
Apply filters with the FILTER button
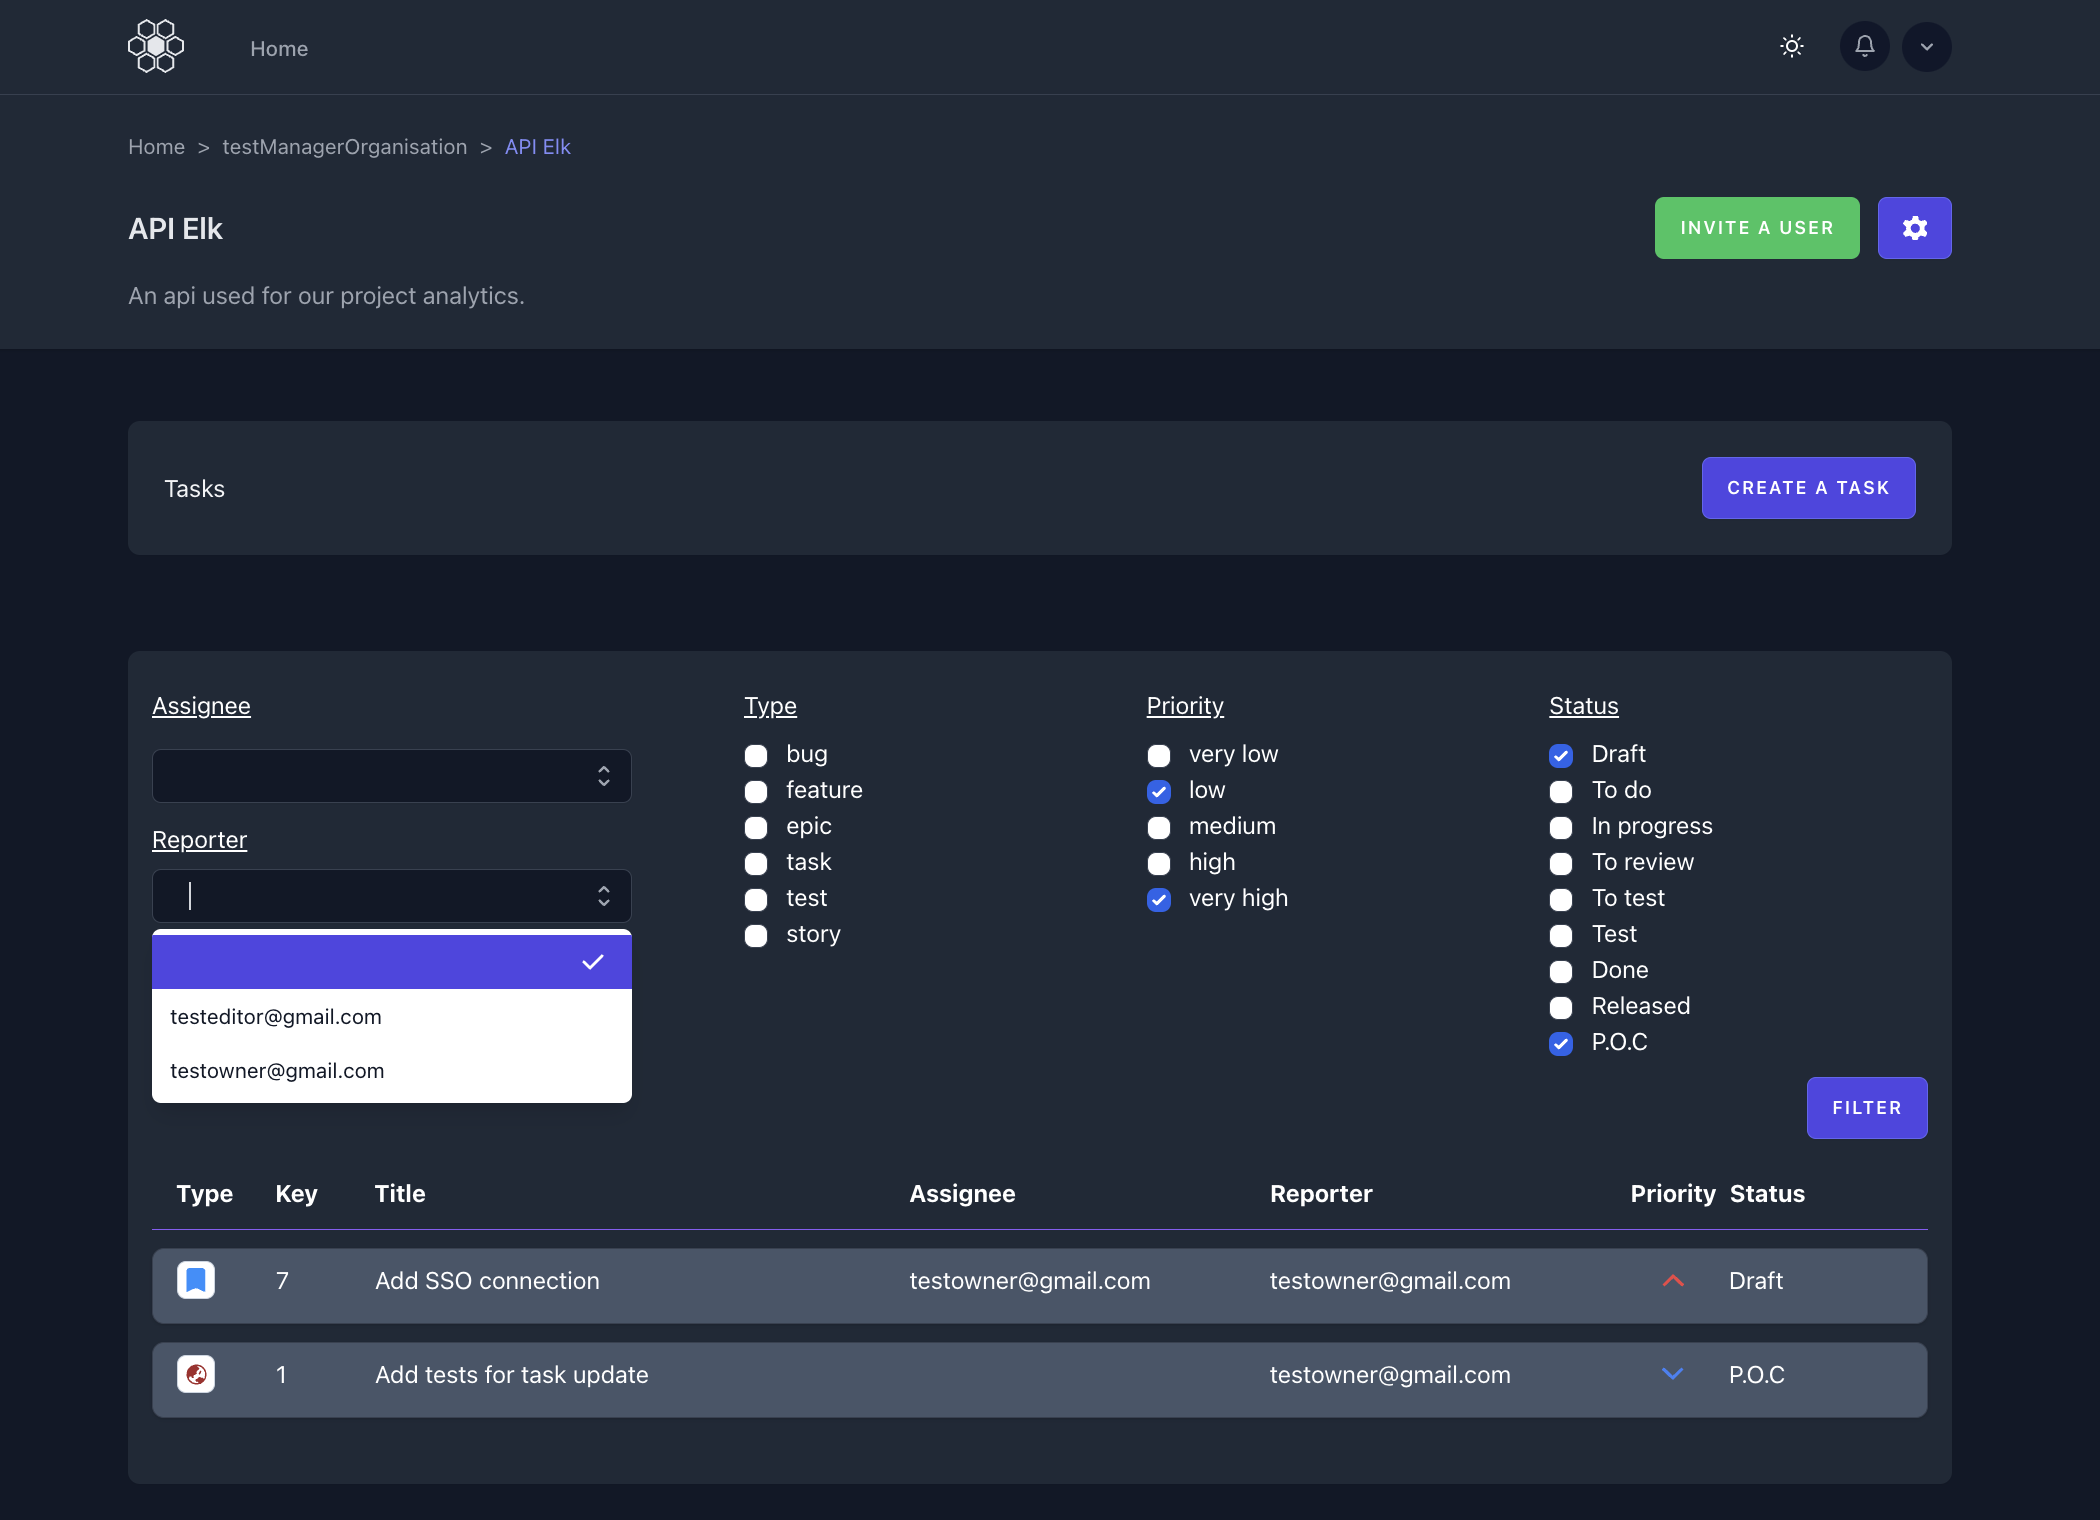click(1866, 1107)
